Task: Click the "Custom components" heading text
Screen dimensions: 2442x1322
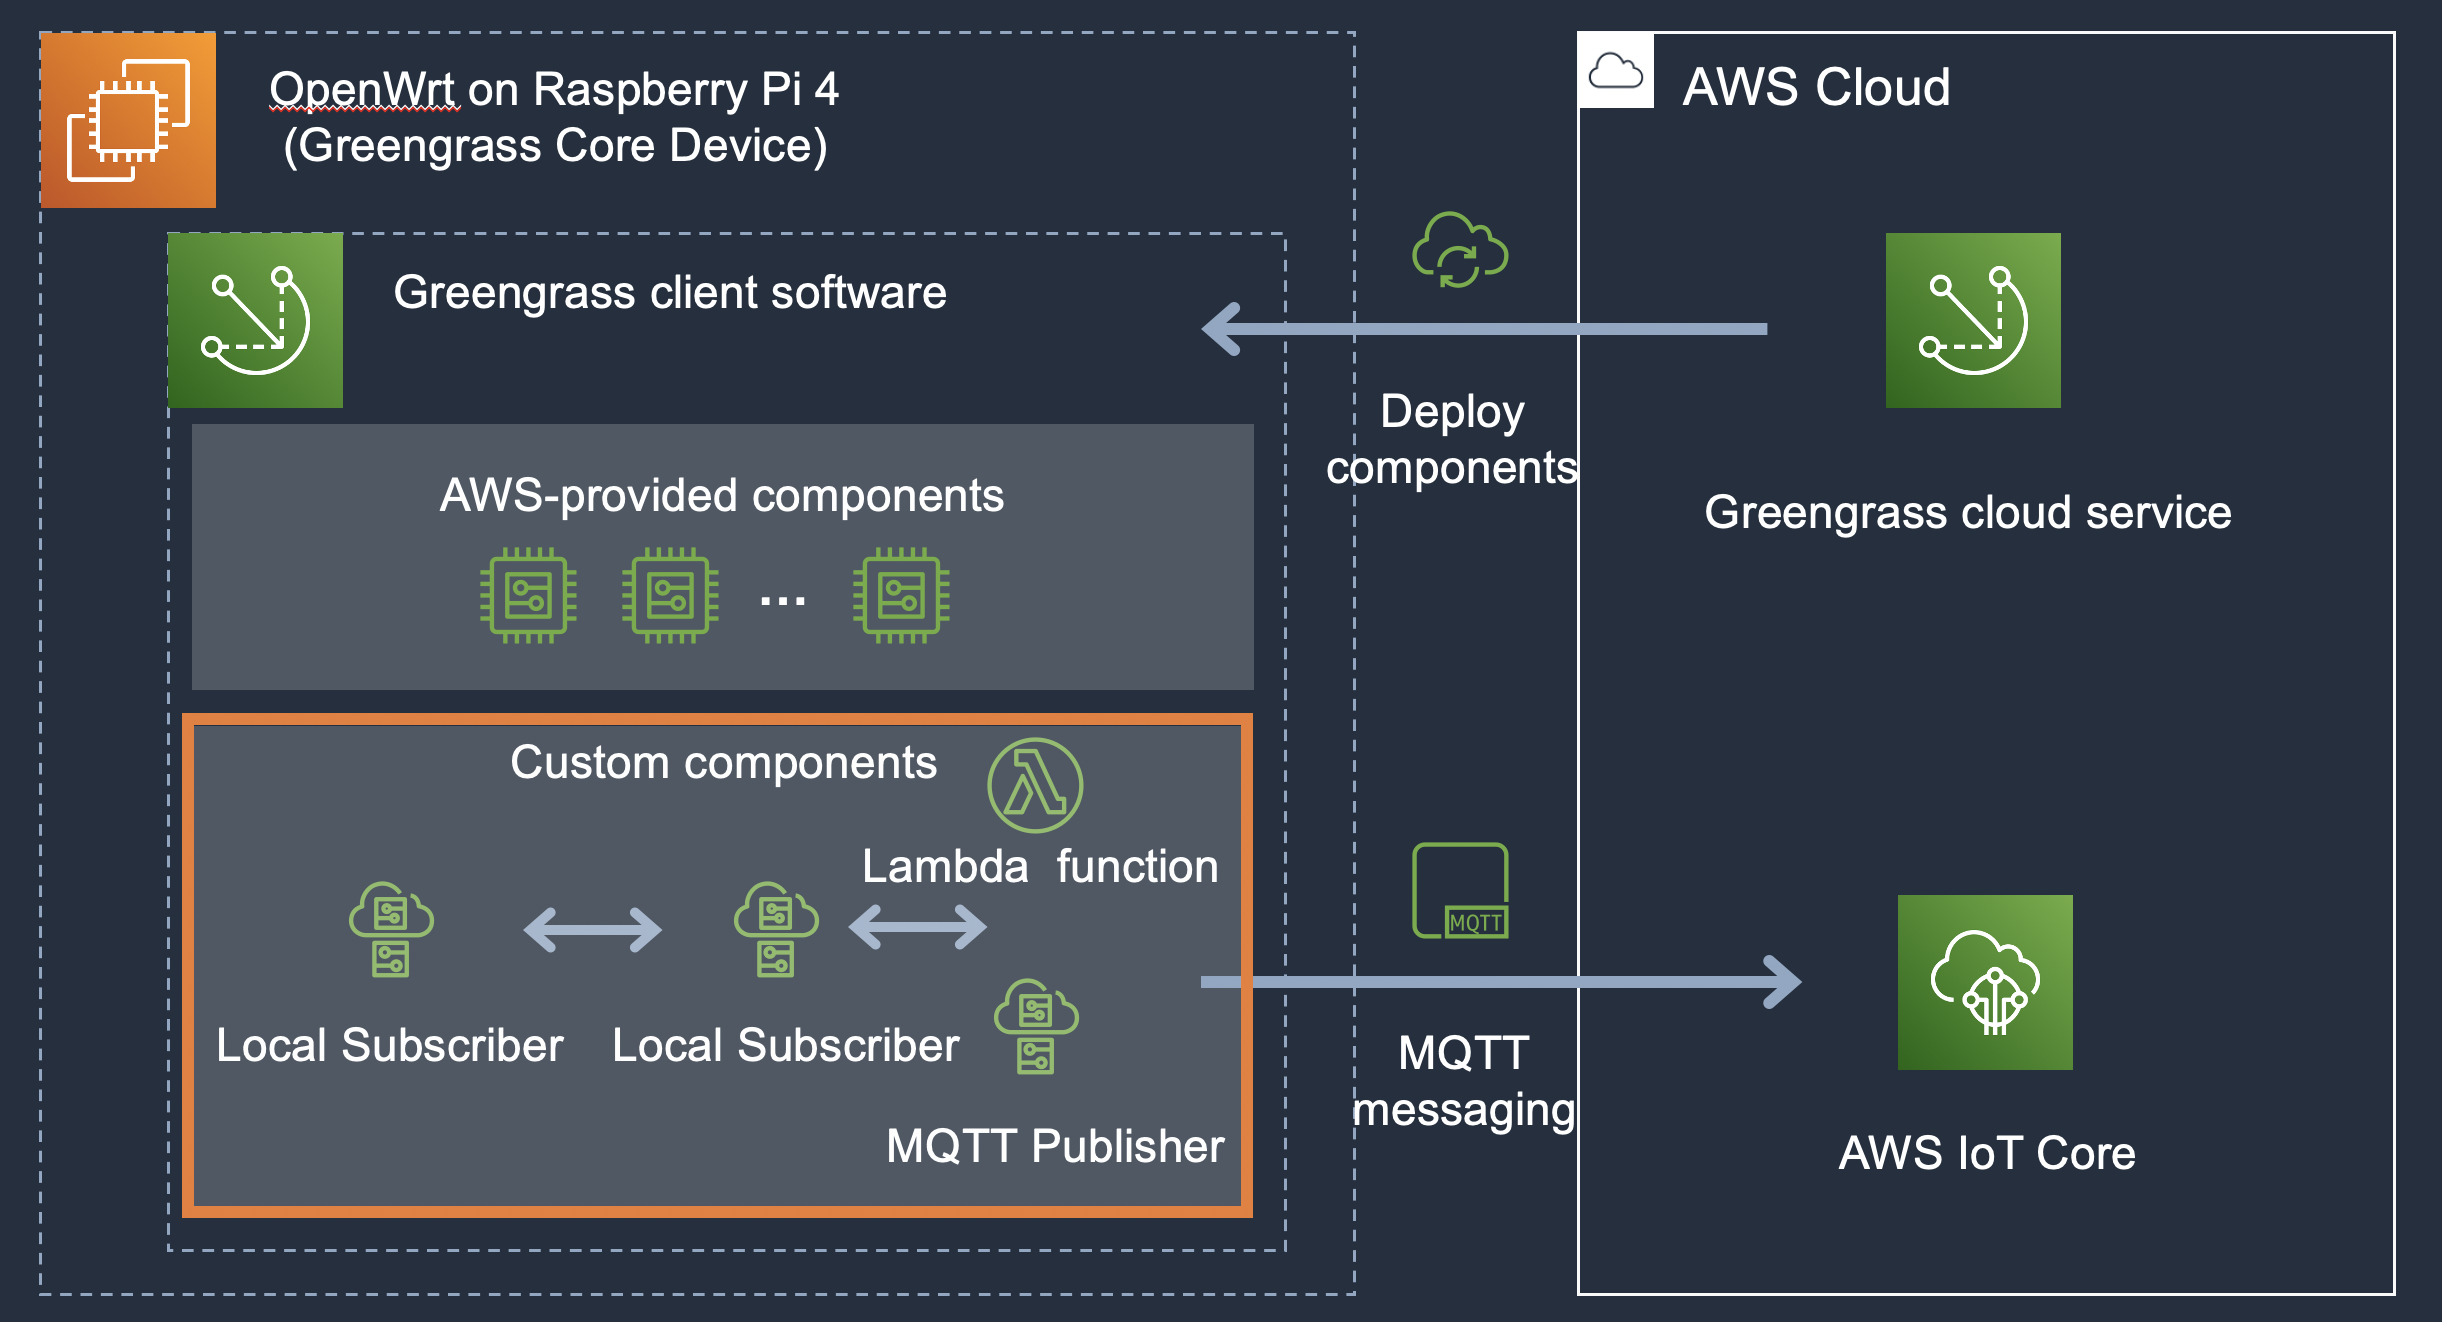Action: [x=723, y=763]
